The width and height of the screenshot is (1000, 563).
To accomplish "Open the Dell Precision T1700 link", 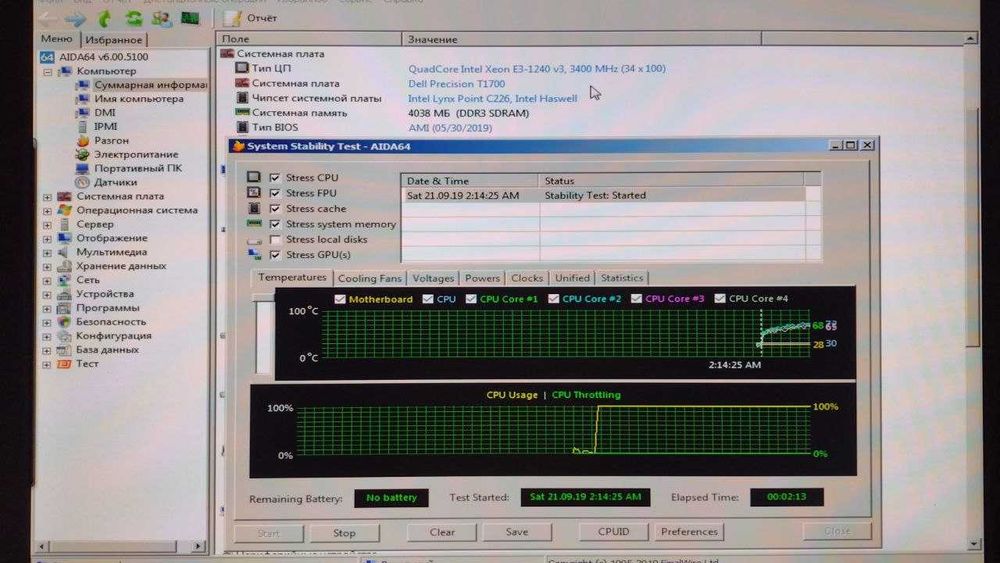I will coord(457,84).
